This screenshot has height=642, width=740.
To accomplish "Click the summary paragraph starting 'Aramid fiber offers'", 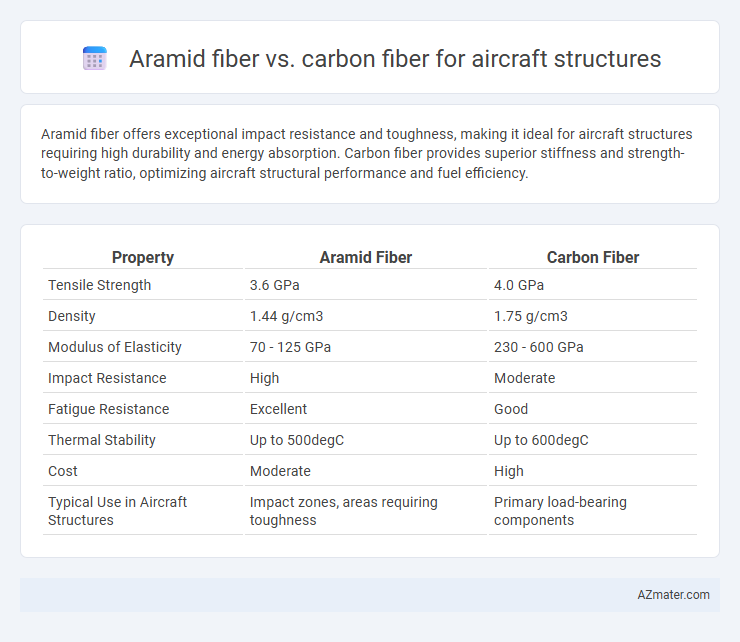I will pyautogui.click(x=367, y=153).
